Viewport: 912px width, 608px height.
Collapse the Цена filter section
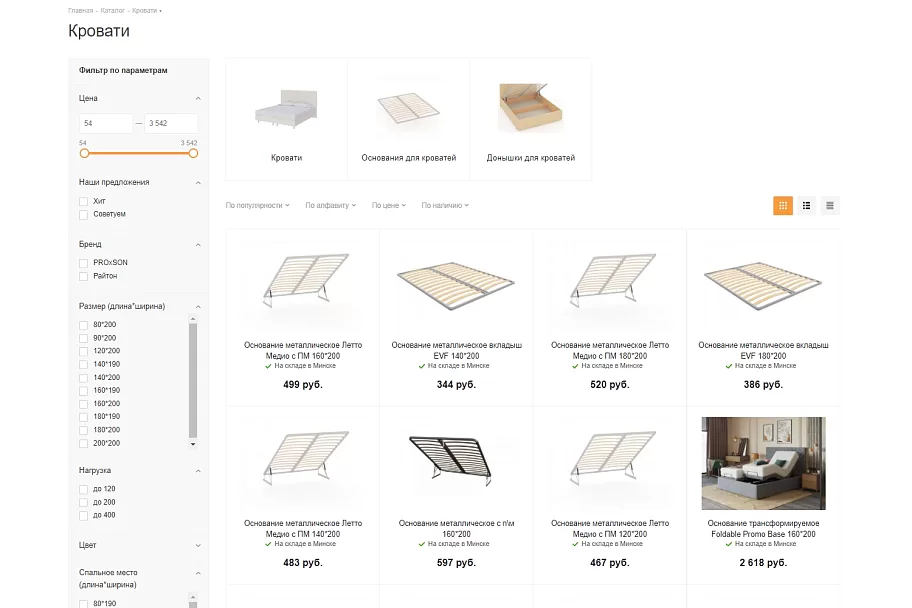point(198,98)
